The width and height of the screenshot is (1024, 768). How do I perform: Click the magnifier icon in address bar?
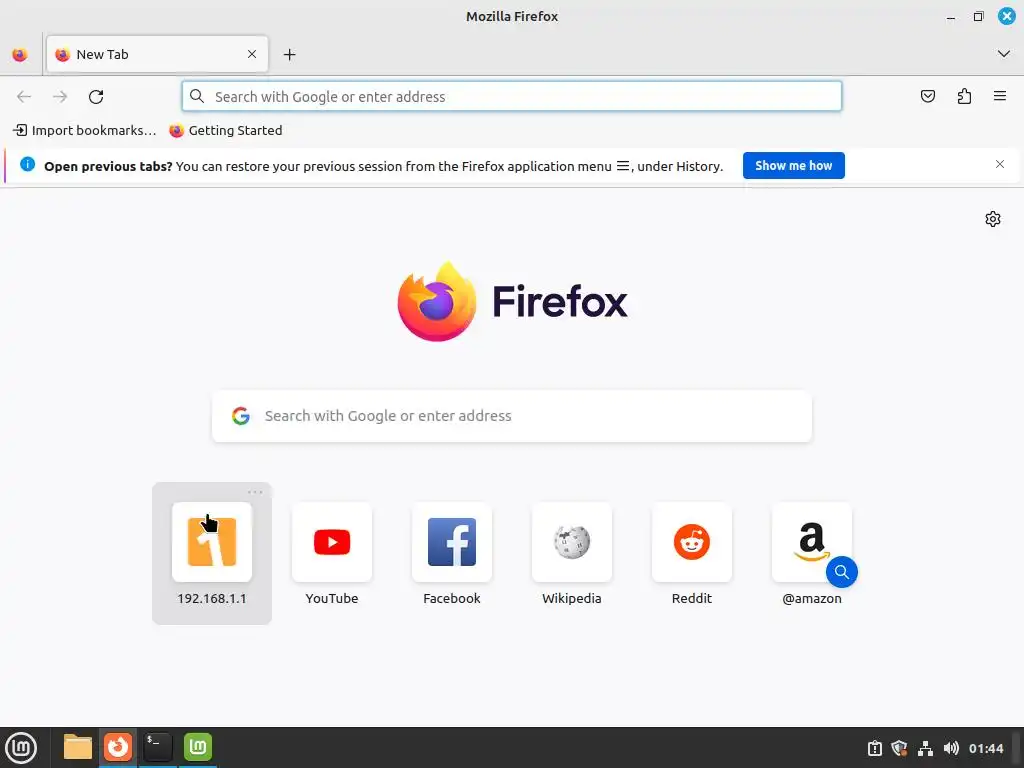coord(197,97)
